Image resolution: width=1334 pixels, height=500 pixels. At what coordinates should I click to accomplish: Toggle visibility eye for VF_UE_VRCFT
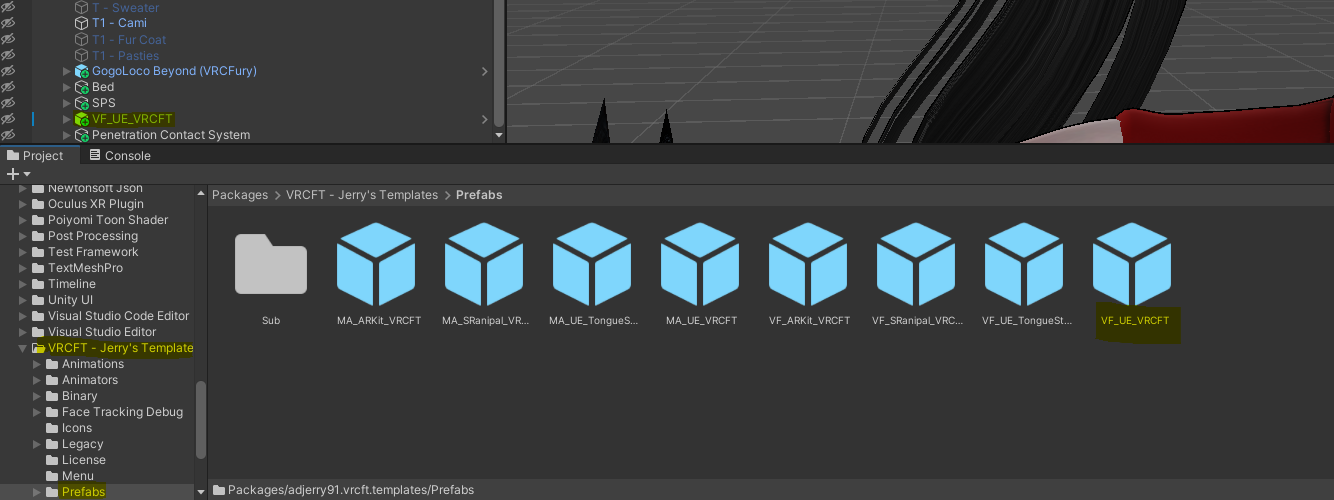[x=8, y=119]
